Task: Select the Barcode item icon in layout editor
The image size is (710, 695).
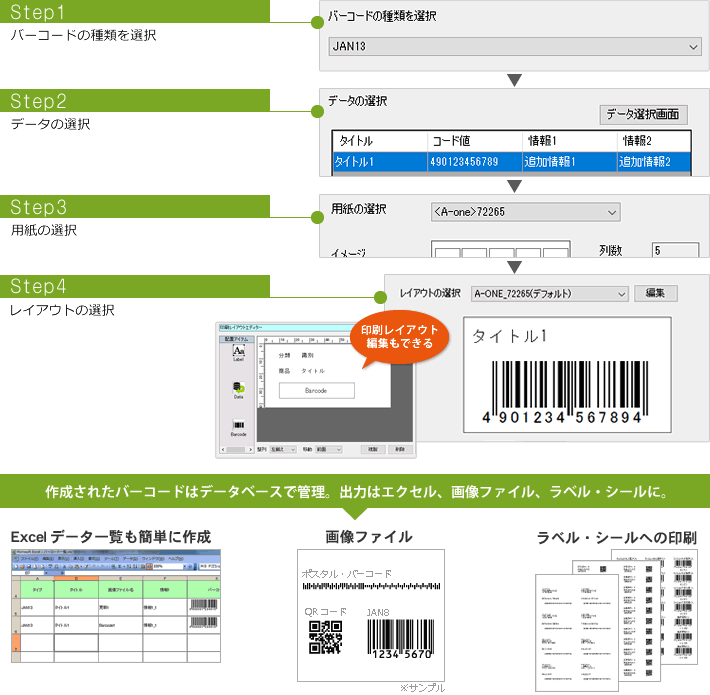Action: click(239, 425)
